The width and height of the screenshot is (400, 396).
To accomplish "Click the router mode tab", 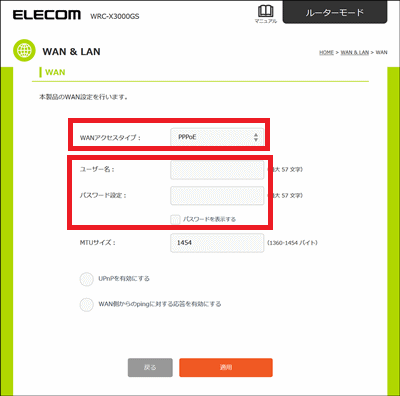I will (x=335, y=12).
